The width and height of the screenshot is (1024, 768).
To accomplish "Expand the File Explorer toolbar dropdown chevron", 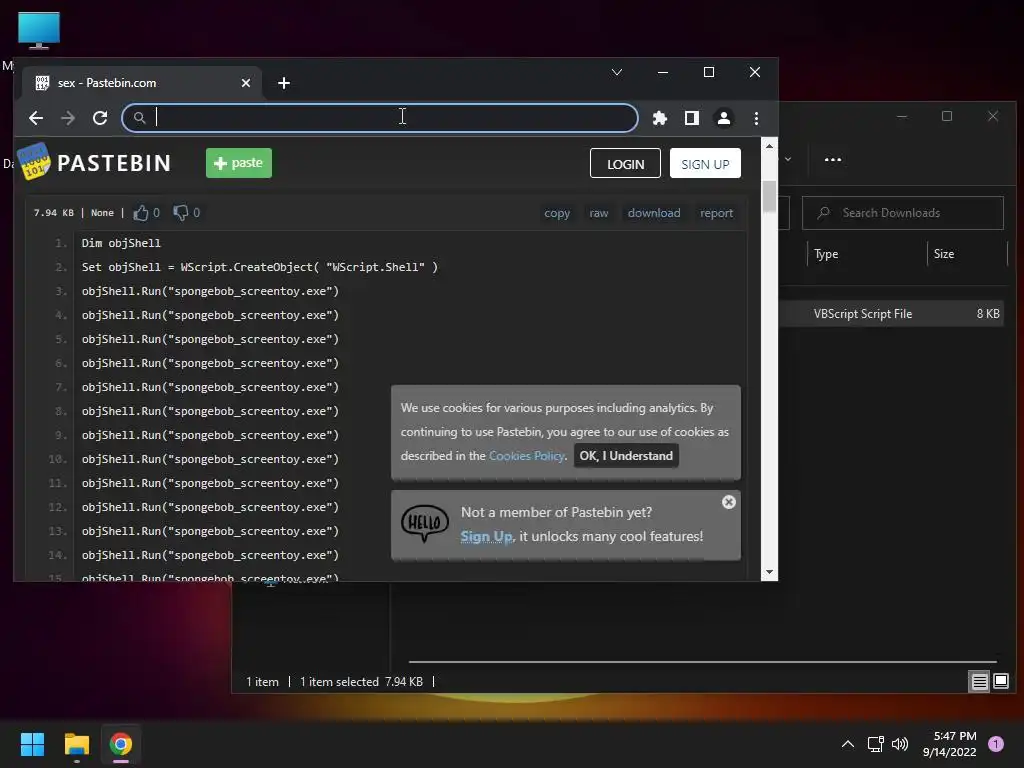I will pos(788,159).
